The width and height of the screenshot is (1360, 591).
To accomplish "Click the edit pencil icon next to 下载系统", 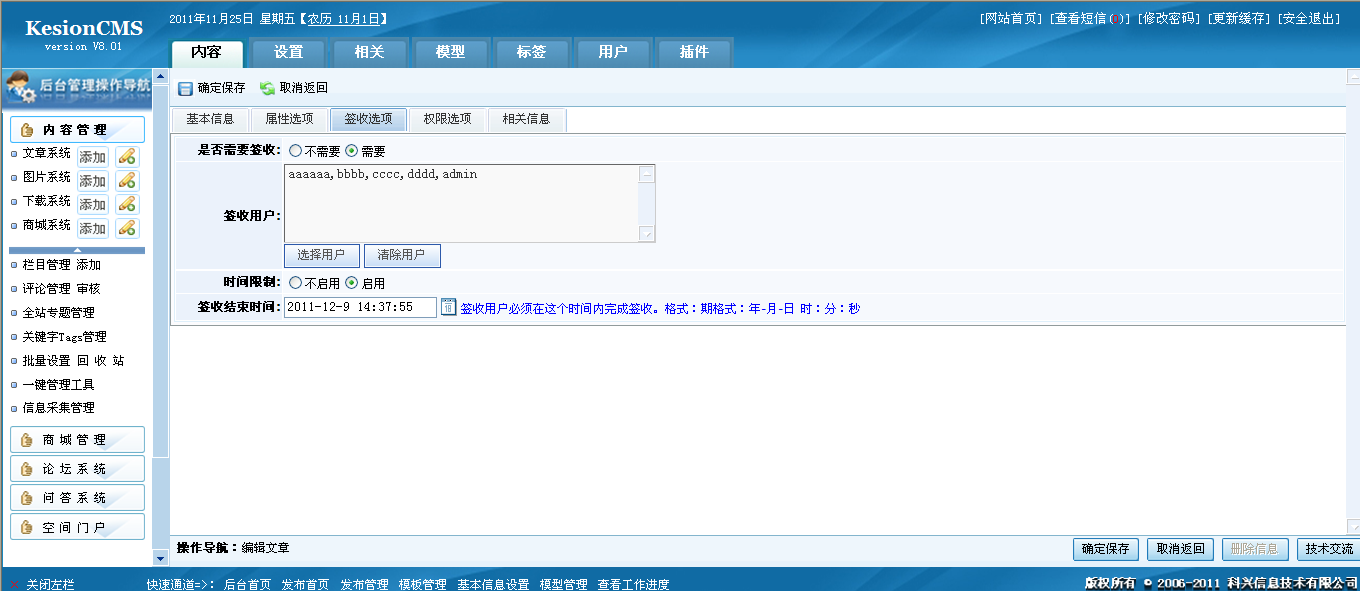I will tap(127, 204).
